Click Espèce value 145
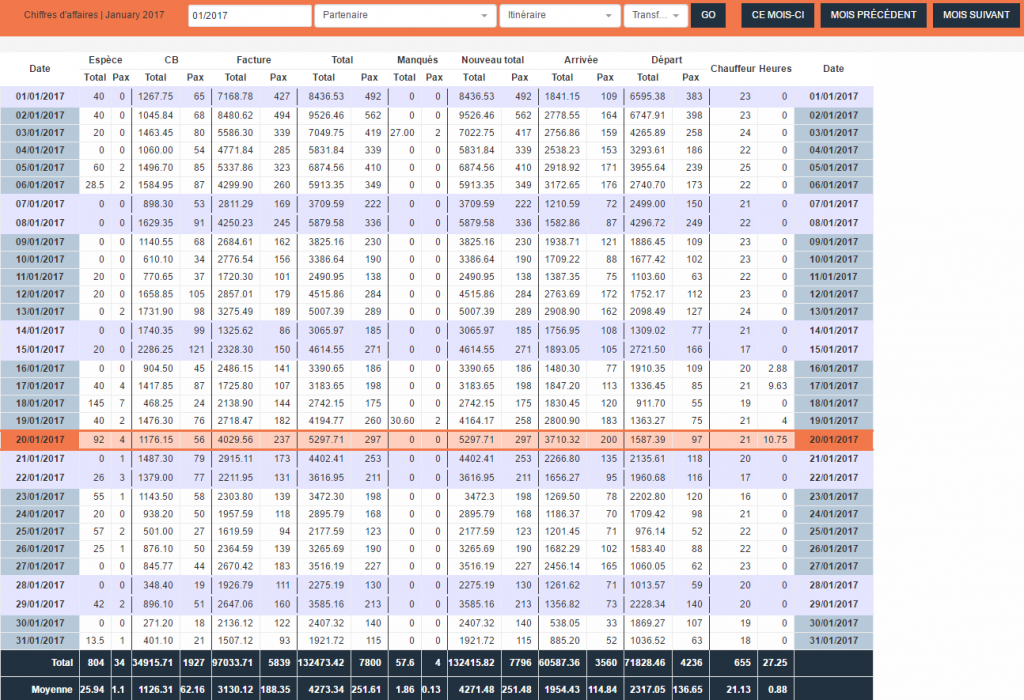Image resolution: width=1024 pixels, height=700 pixels. click(96, 403)
